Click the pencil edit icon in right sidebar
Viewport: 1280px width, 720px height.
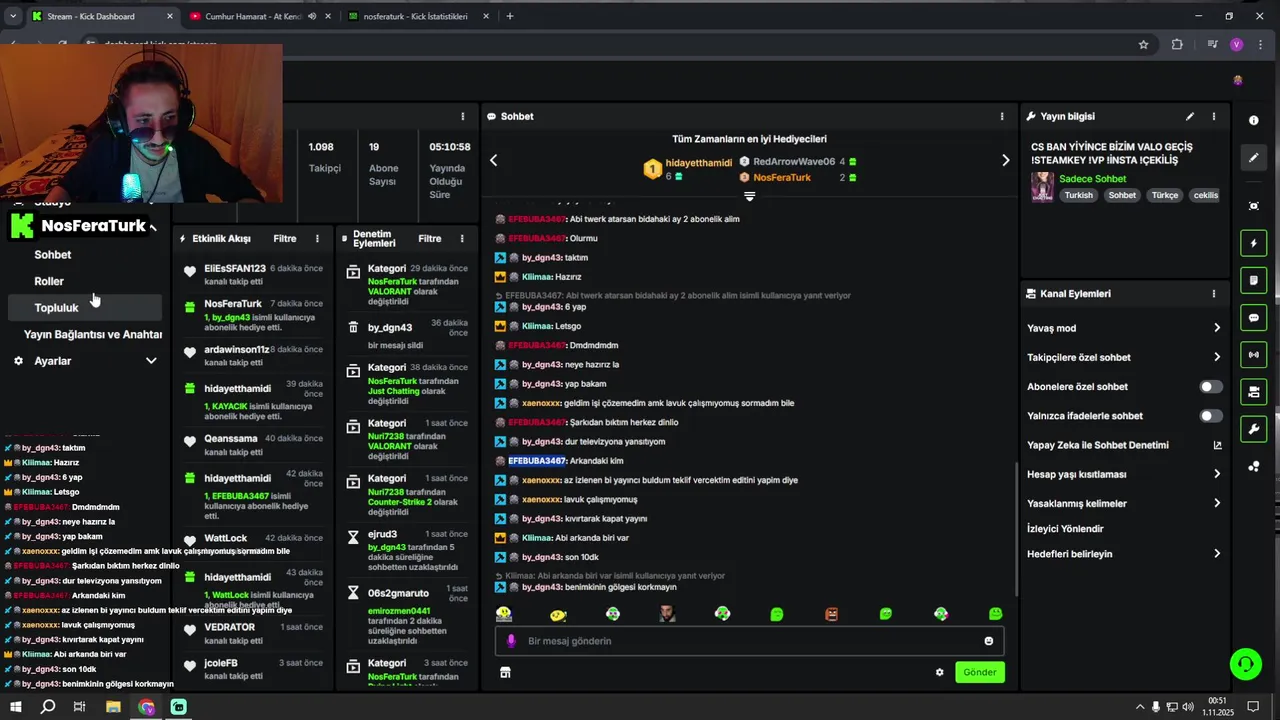1253,158
